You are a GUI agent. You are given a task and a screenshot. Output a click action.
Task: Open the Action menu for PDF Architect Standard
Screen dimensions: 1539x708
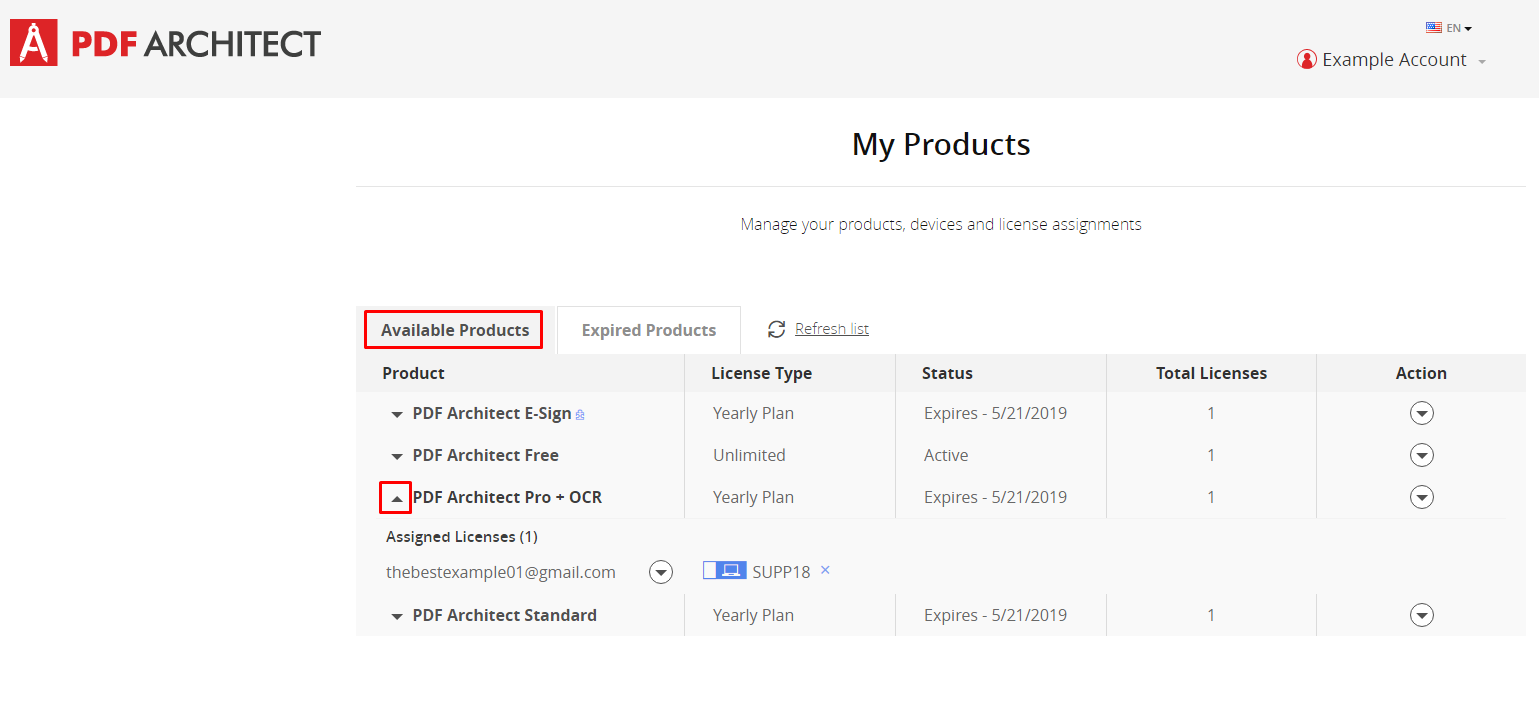coord(1421,615)
